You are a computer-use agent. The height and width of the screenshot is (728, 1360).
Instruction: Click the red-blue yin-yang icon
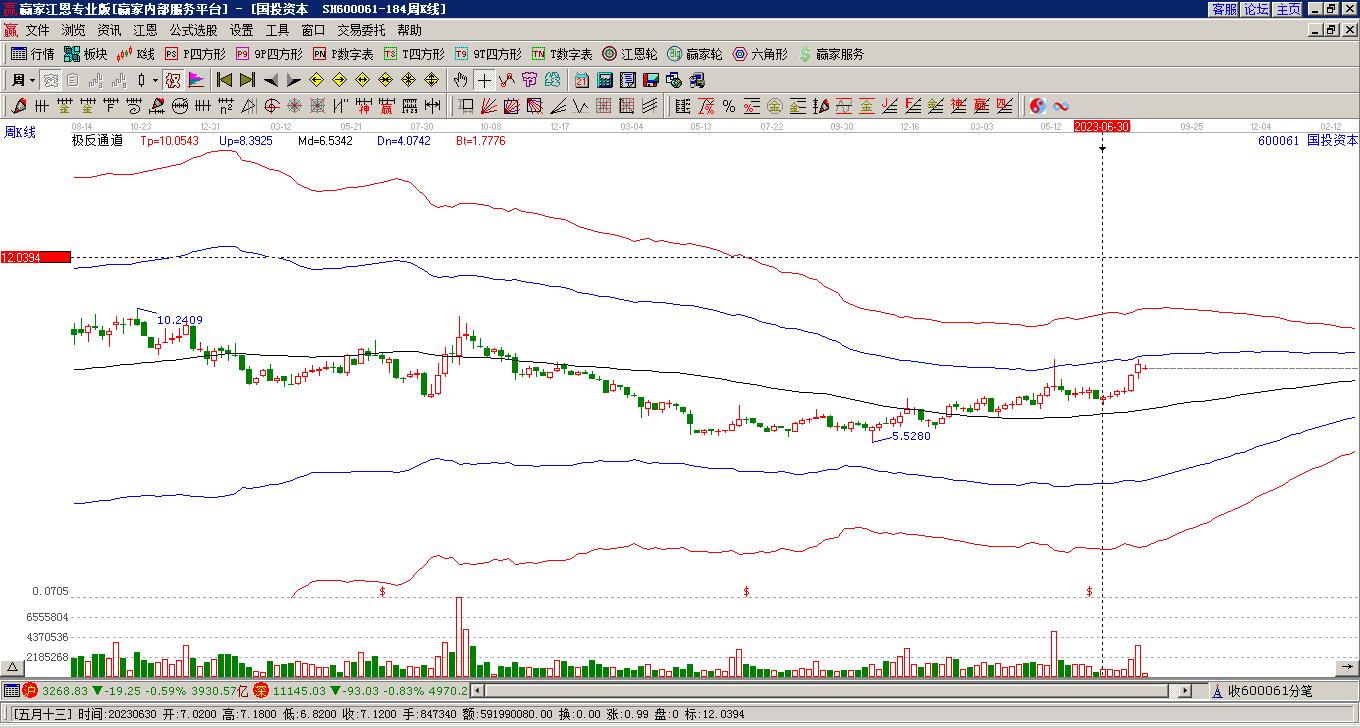(x=1038, y=106)
